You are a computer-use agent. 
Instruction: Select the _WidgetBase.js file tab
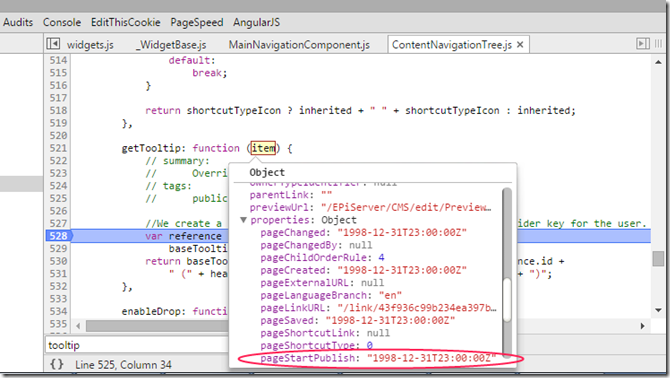171,45
